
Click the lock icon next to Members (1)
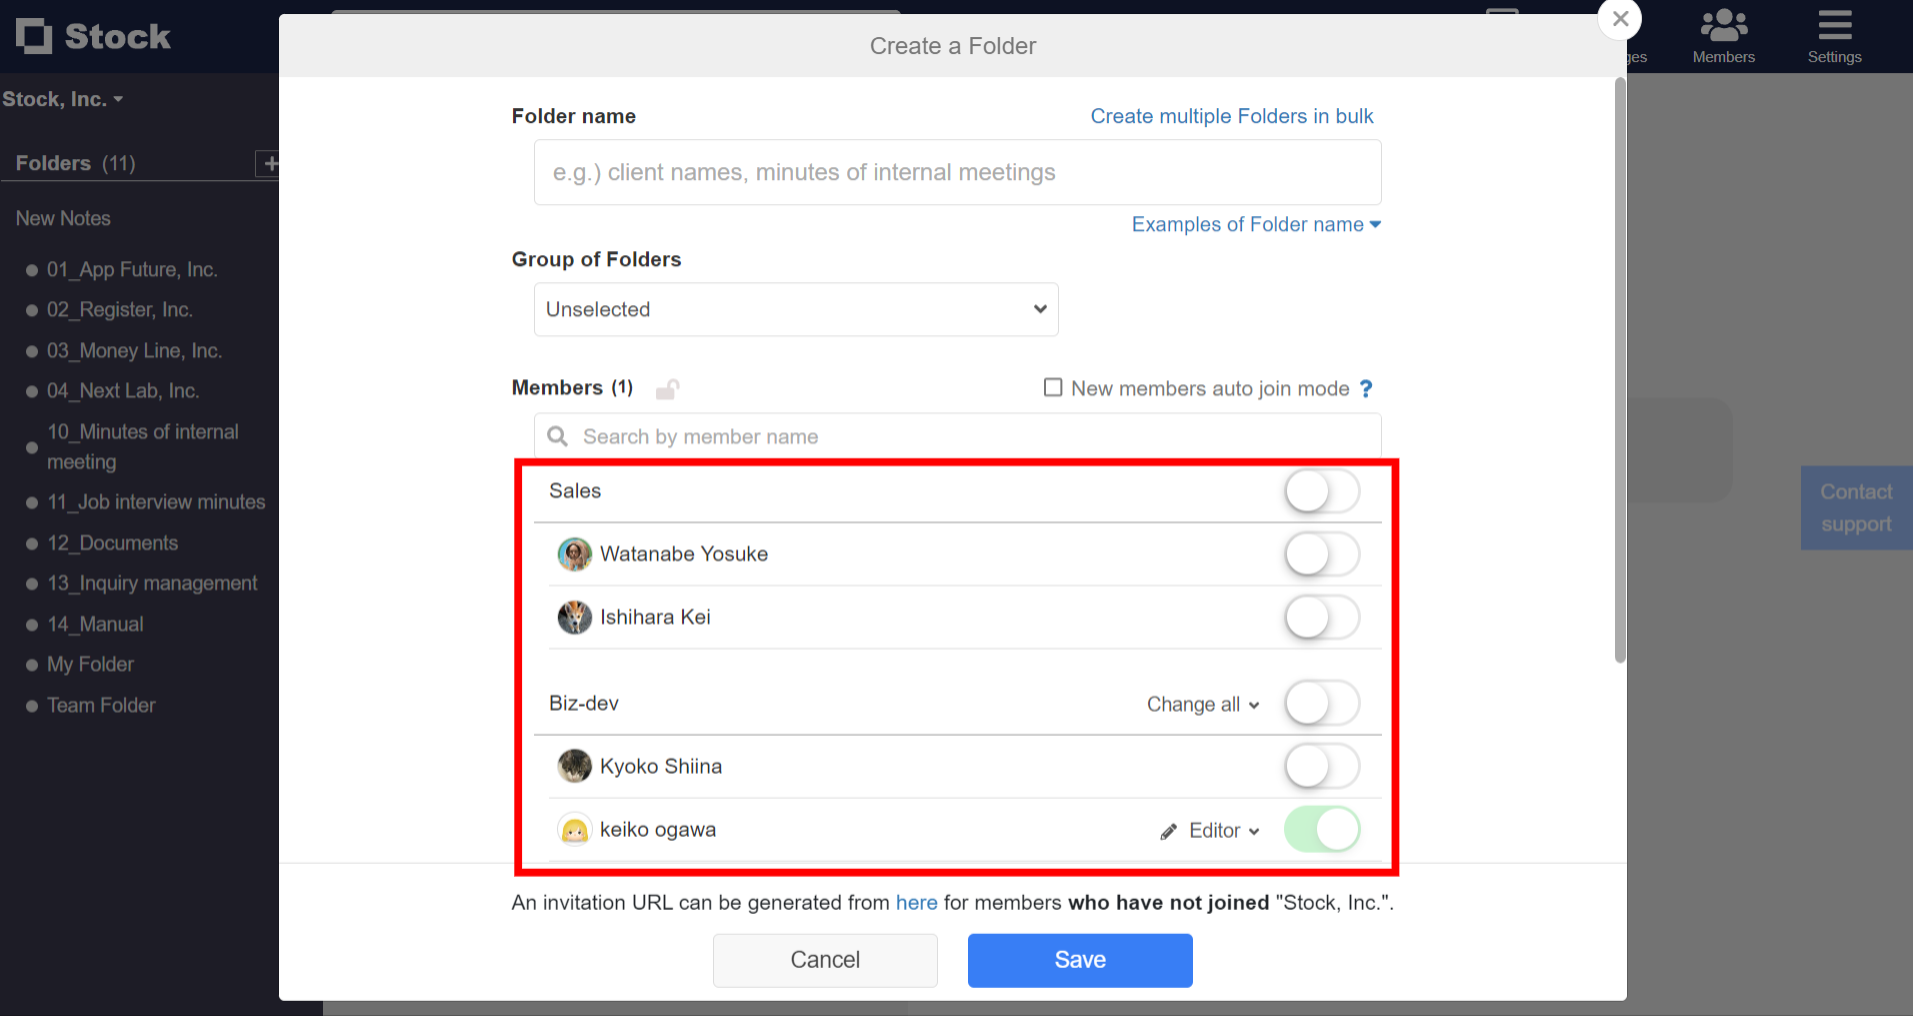[x=668, y=388]
